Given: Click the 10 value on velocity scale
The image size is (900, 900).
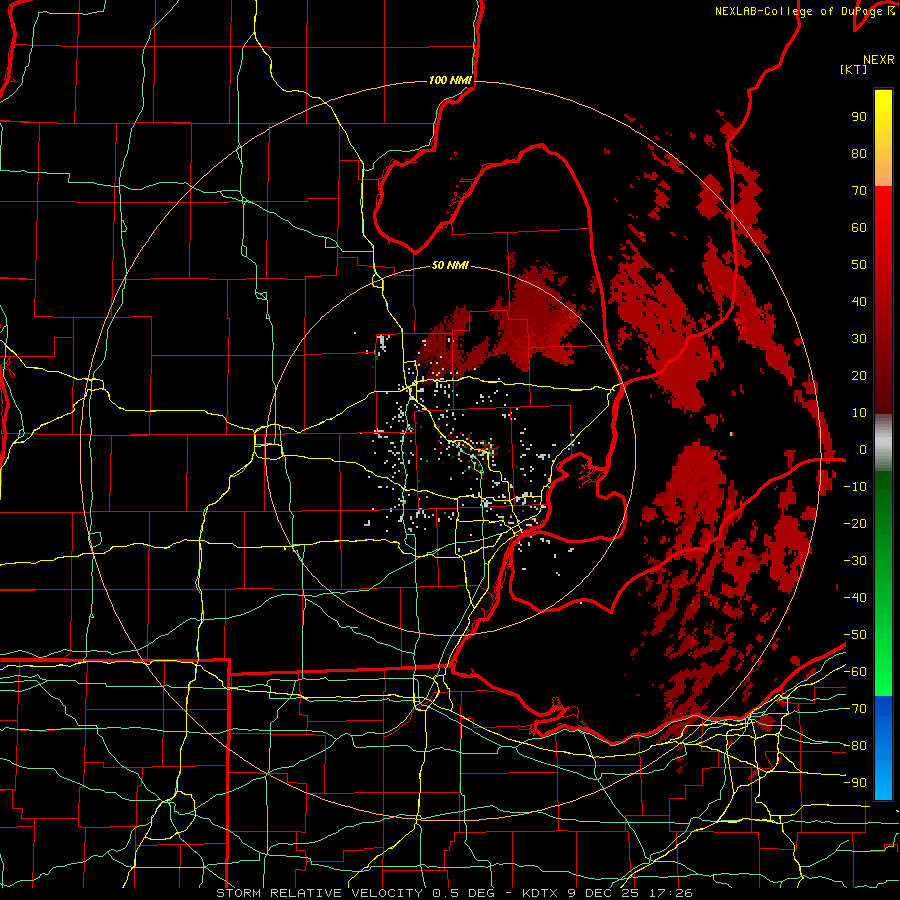Looking at the screenshot, I should pyautogui.click(x=859, y=413).
